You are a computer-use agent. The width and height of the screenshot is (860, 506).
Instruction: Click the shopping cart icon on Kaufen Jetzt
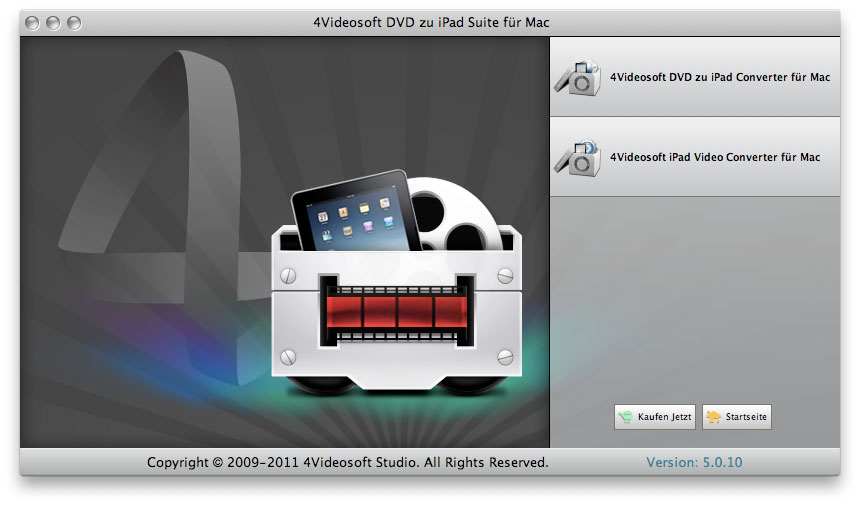click(x=626, y=418)
